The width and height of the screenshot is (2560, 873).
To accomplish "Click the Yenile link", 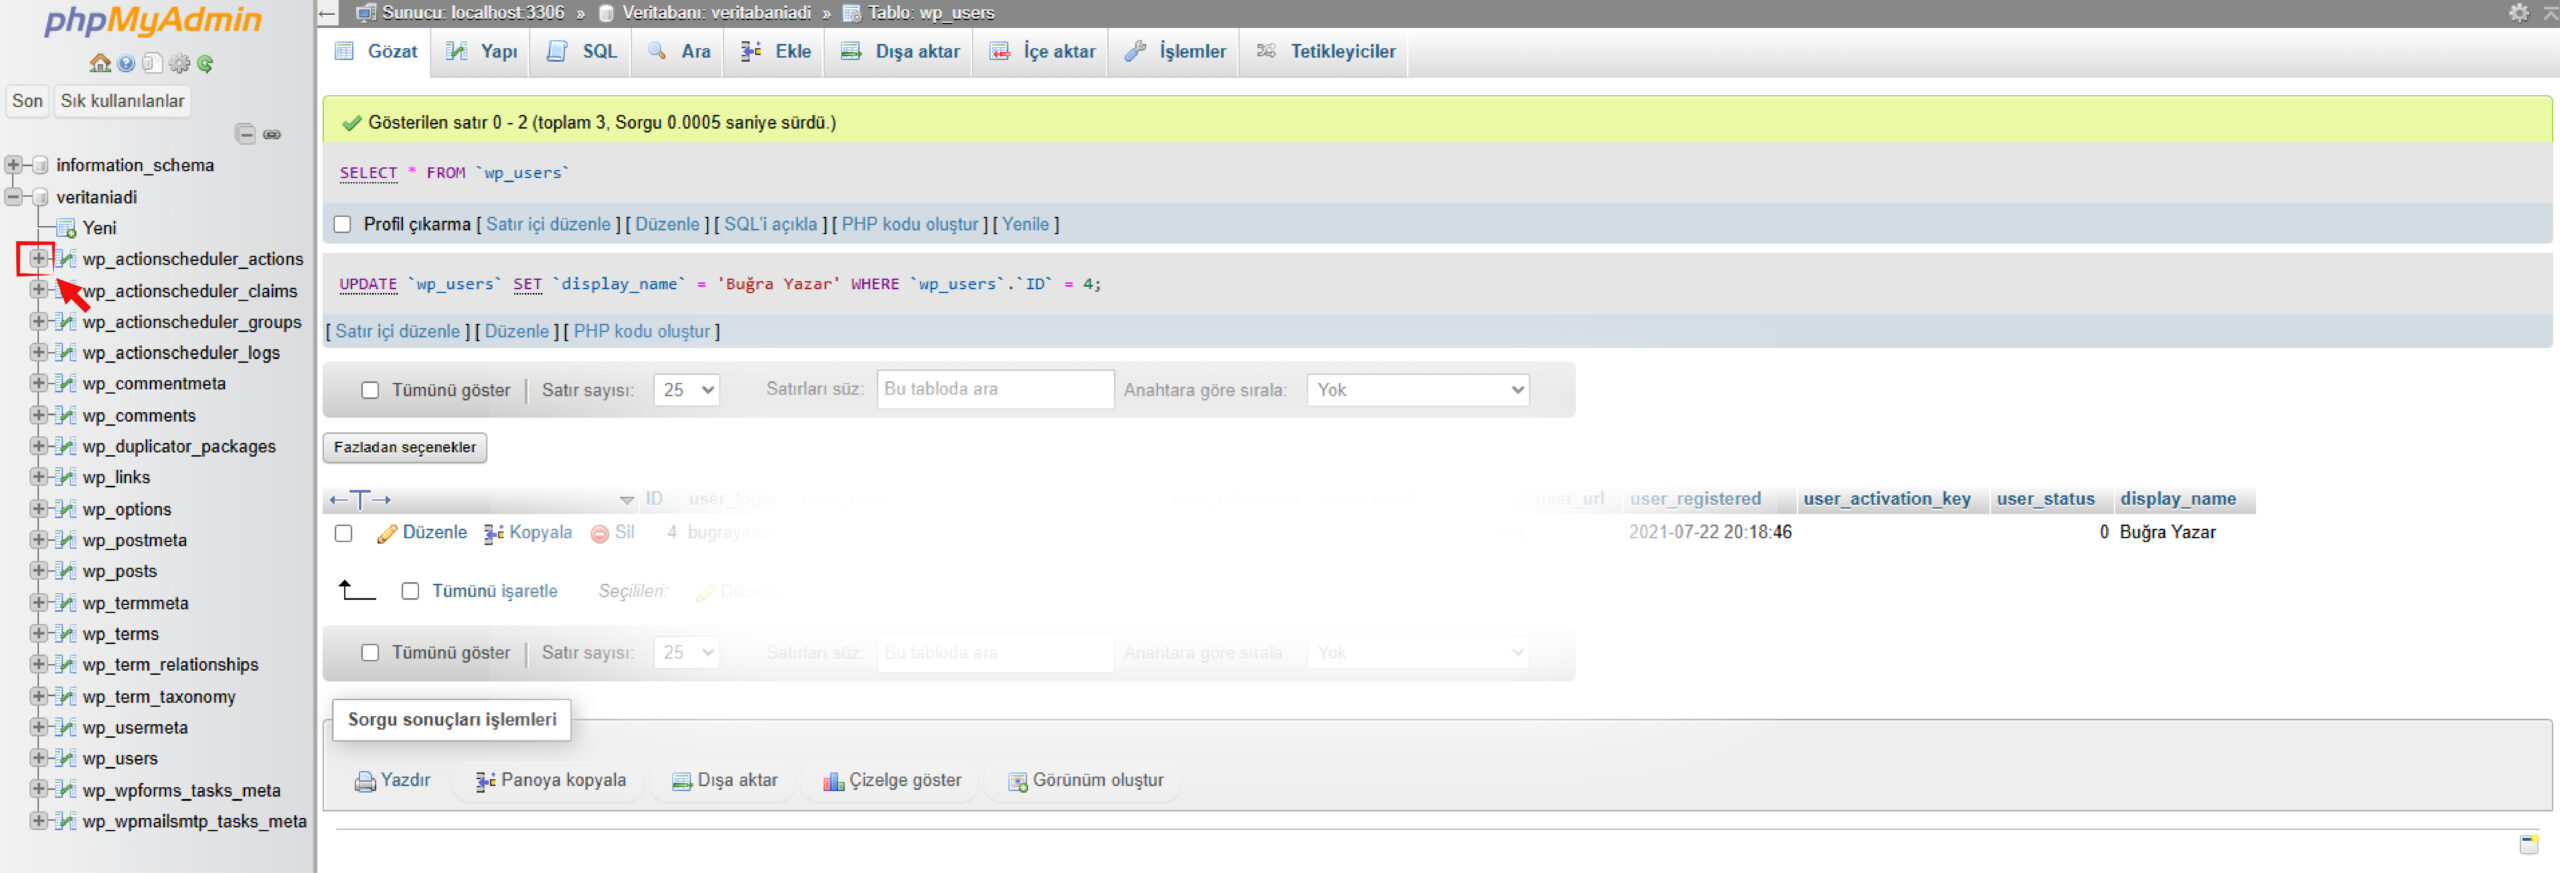I will tap(1025, 224).
